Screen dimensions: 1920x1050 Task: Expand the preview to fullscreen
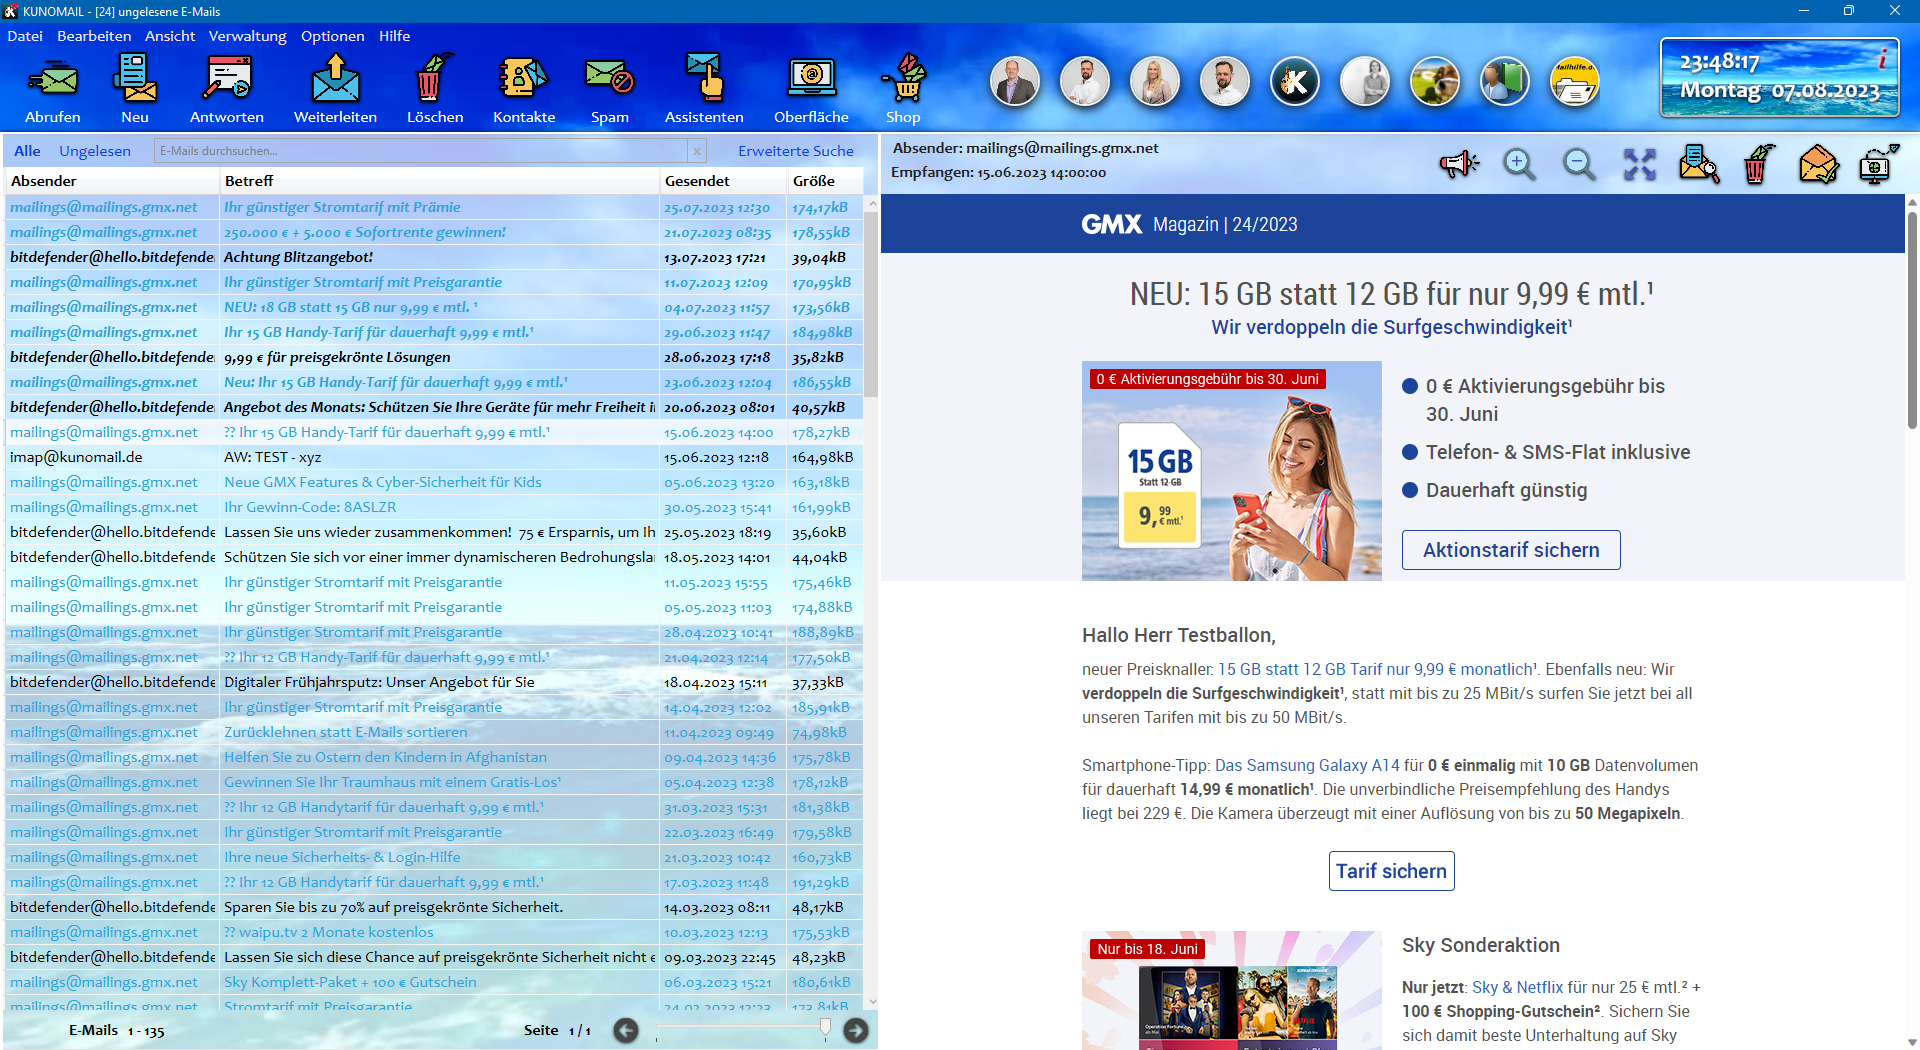point(1639,164)
